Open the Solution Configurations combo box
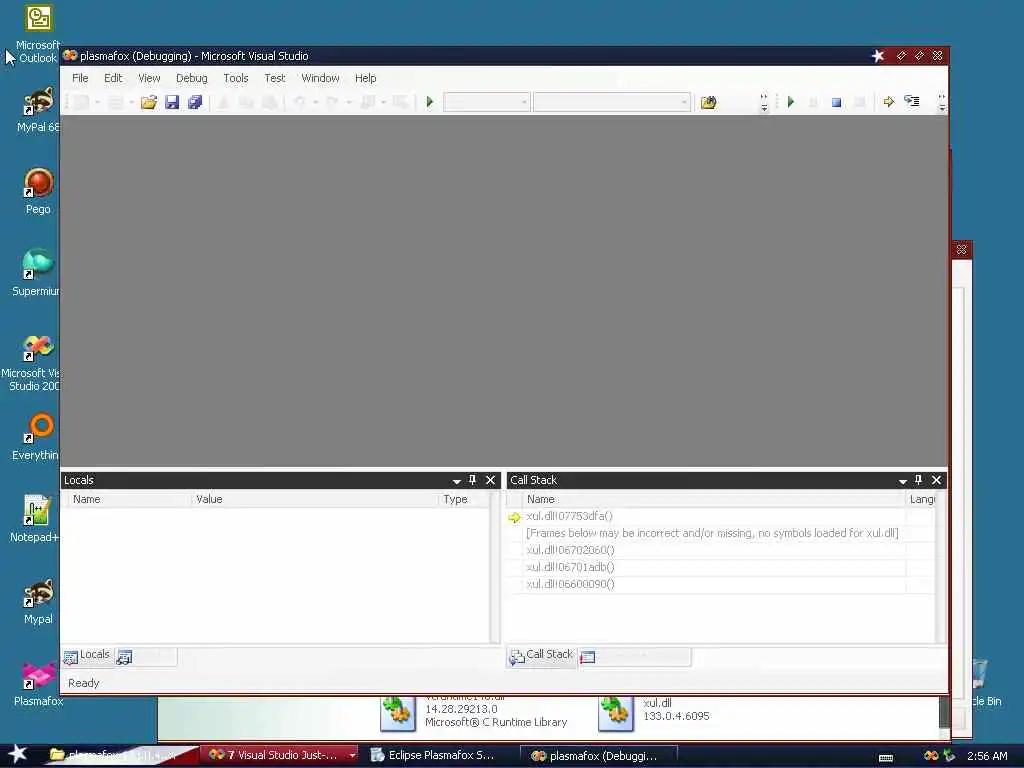Image resolution: width=1024 pixels, height=768 pixels. pyautogui.click(x=487, y=102)
